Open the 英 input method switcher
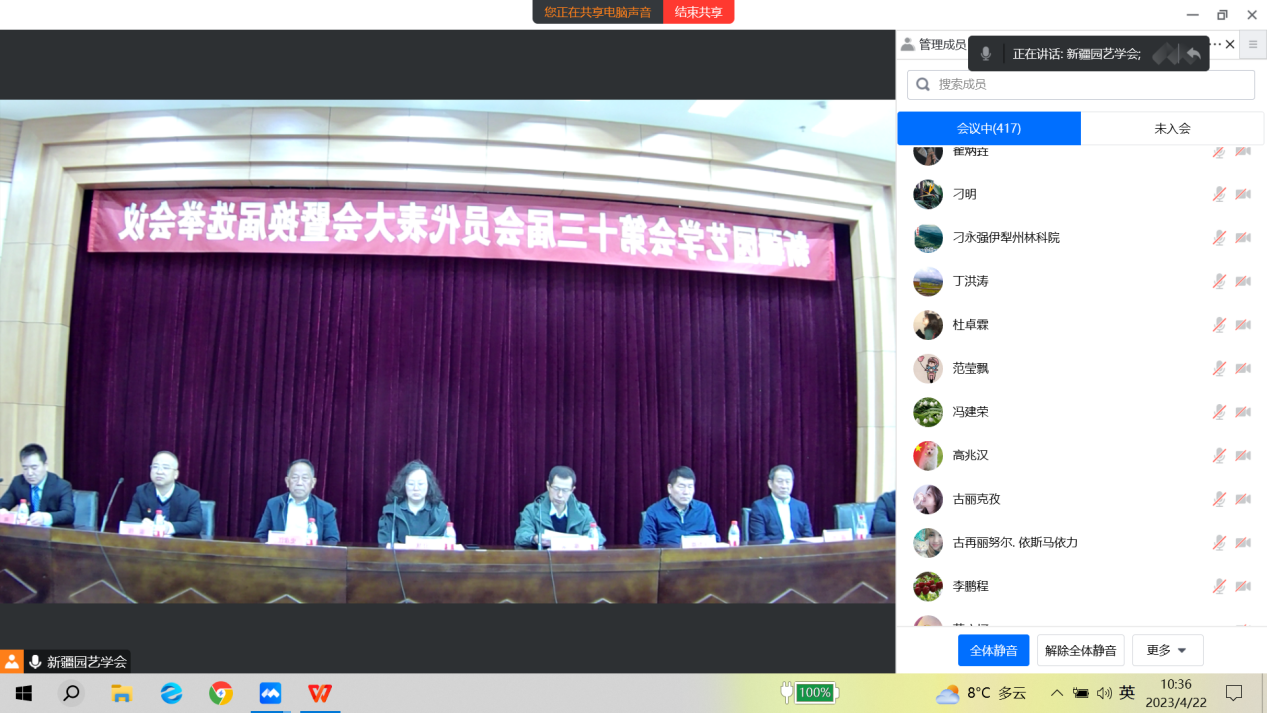The width and height of the screenshot is (1267, 713). 1127,693
